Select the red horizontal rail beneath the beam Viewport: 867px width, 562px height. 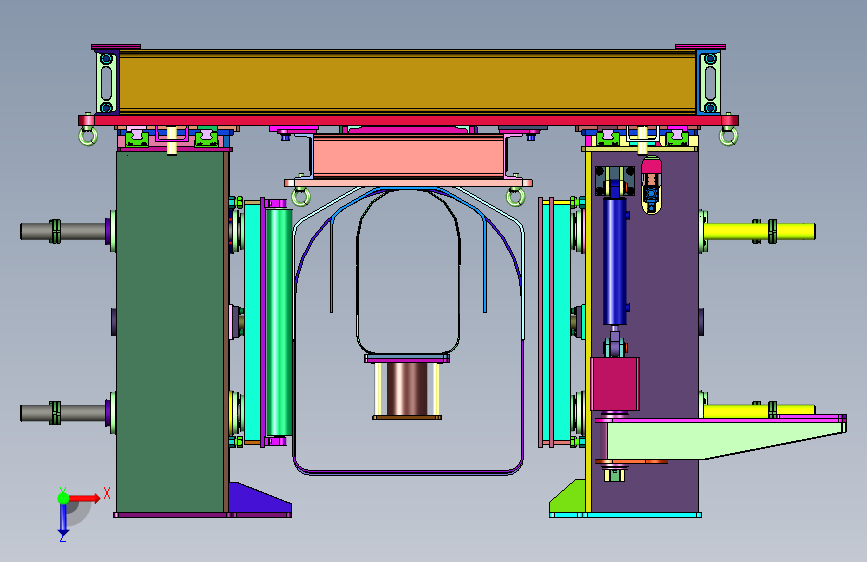(408, 120)
